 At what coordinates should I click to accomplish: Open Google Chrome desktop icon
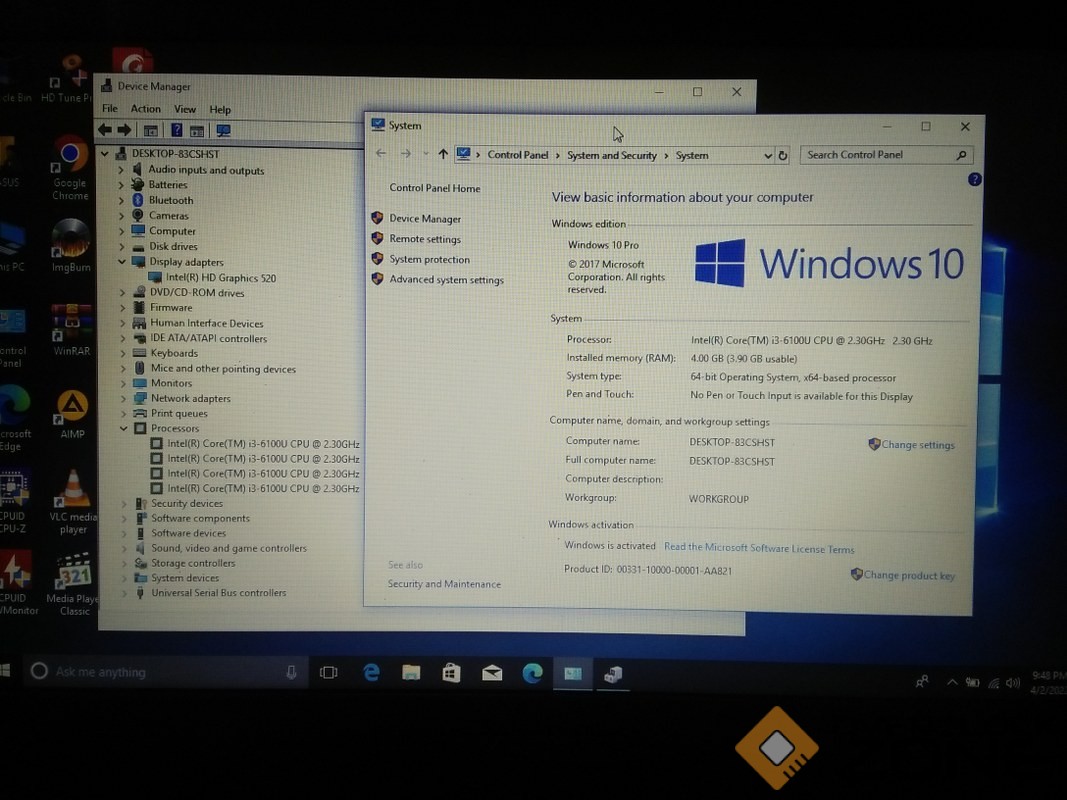click(x=70, y=168)
